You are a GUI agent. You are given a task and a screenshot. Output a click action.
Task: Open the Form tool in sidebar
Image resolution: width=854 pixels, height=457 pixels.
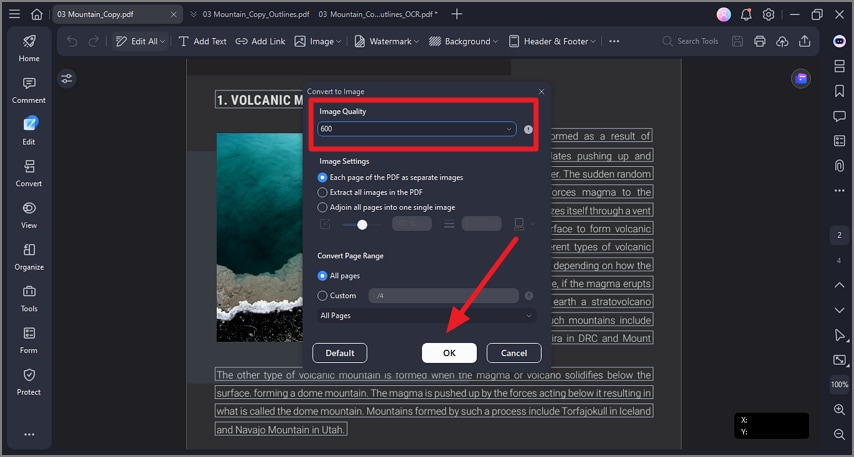pyautogui.click(x=29, y=340)
